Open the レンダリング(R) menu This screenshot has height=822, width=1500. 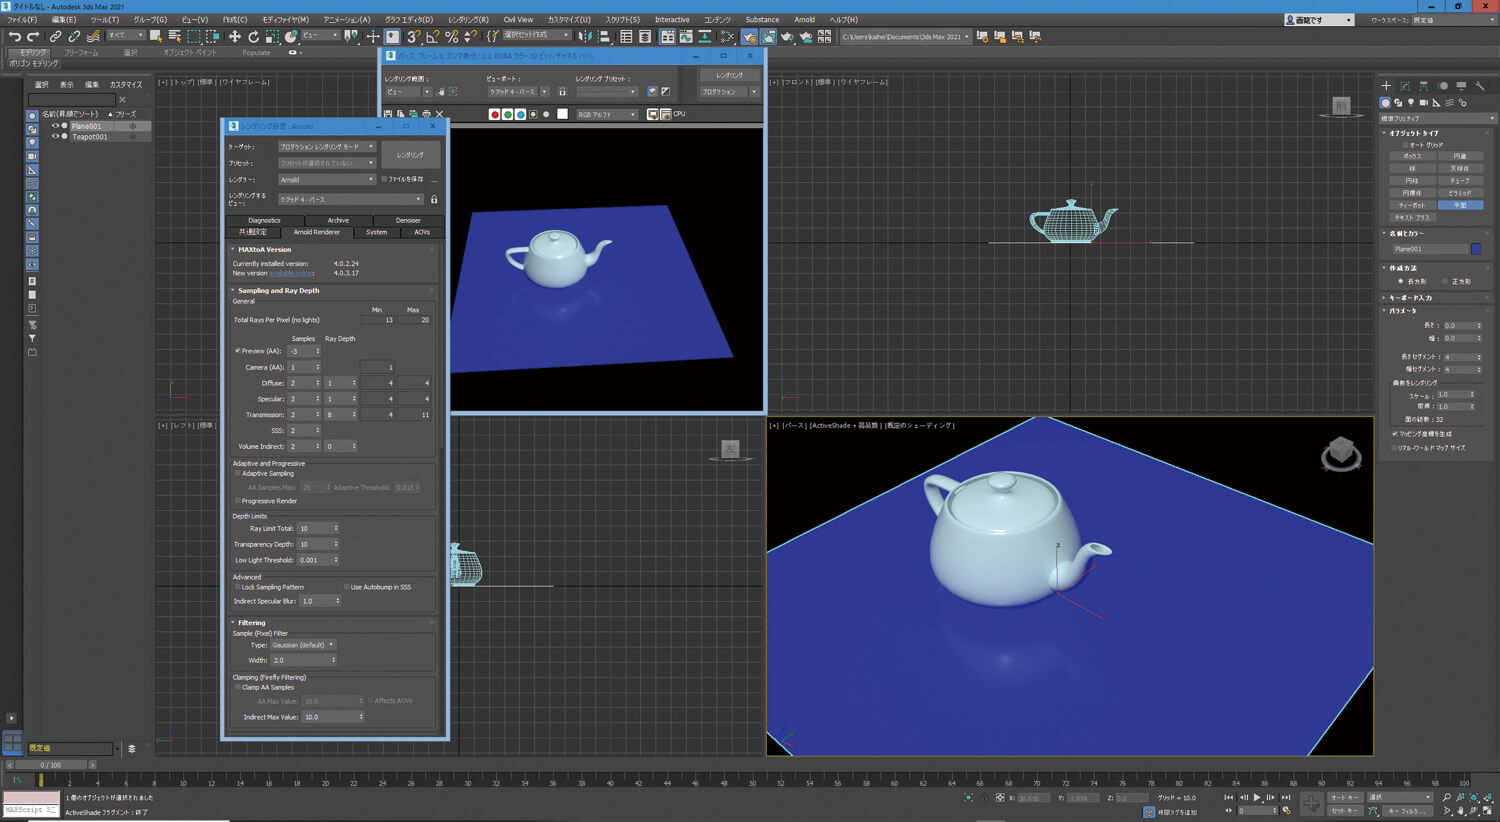[468, 19]
